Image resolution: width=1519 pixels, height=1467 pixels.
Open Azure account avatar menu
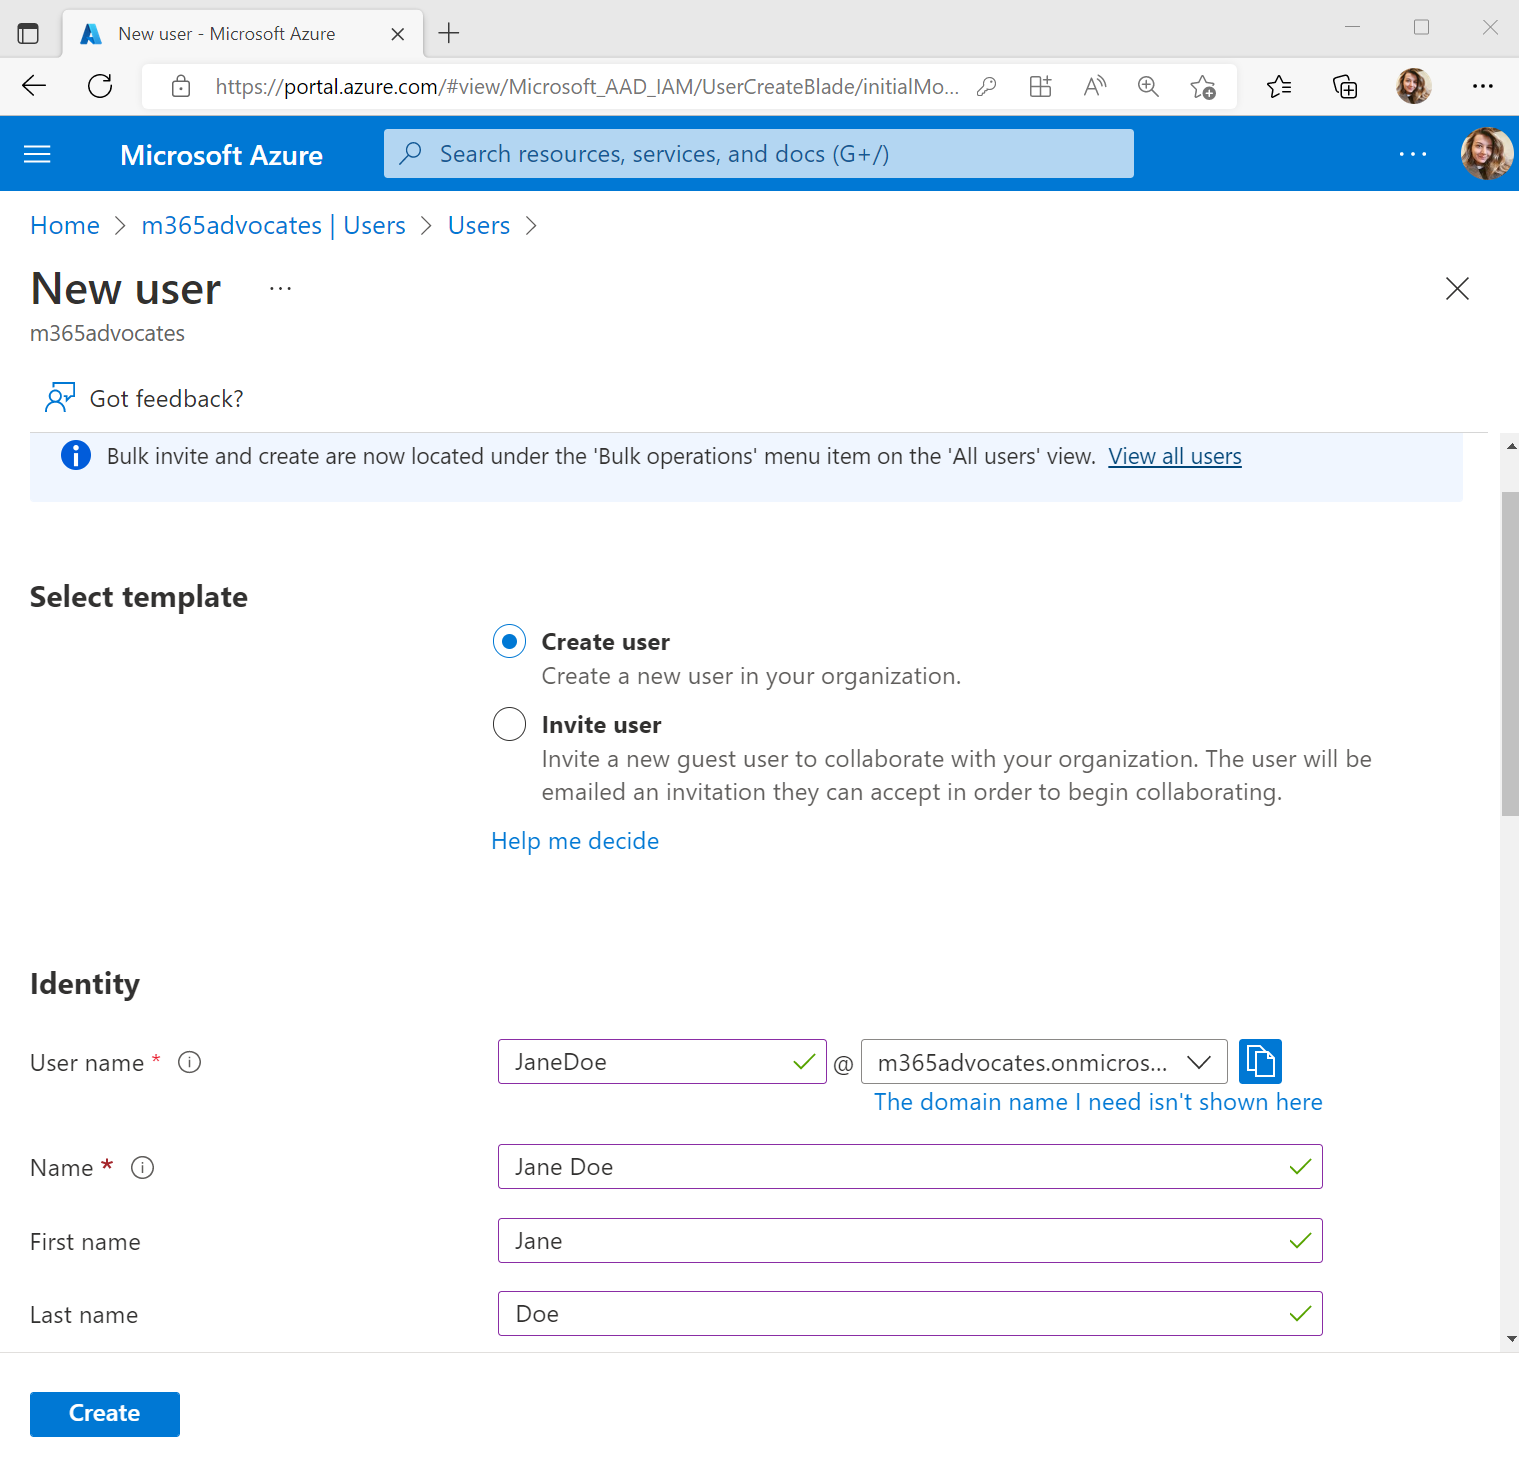coord(1486,154)
